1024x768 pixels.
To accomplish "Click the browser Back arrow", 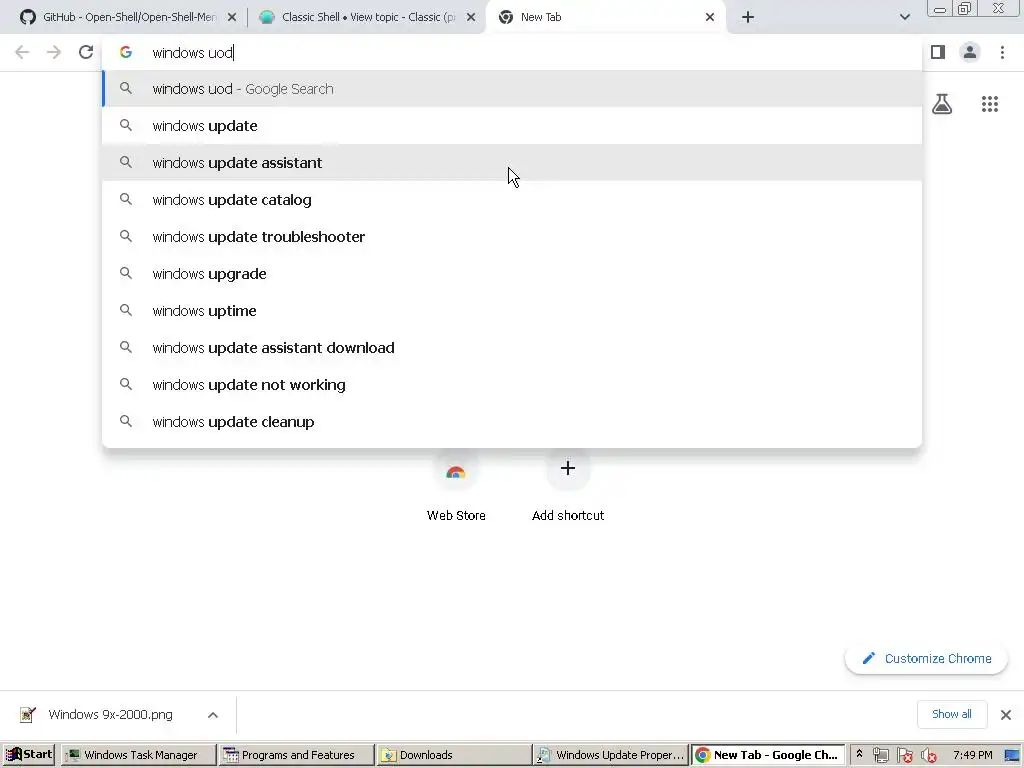I will click(x=22, y=52).
